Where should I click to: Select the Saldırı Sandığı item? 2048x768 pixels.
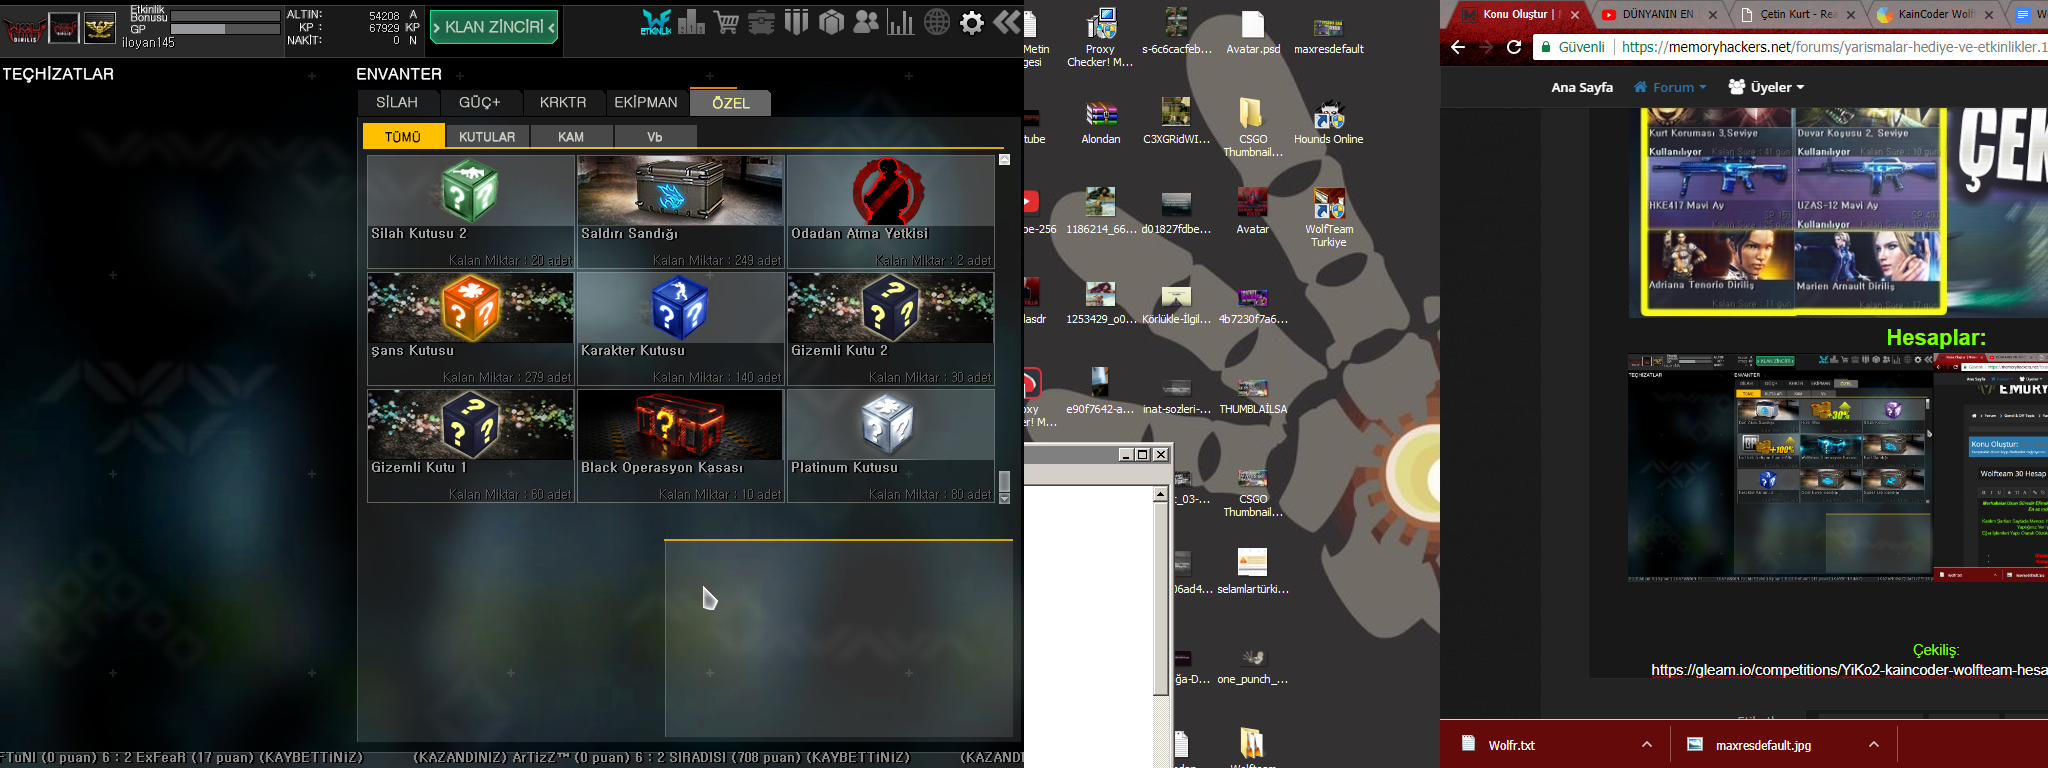pos(680,212)
